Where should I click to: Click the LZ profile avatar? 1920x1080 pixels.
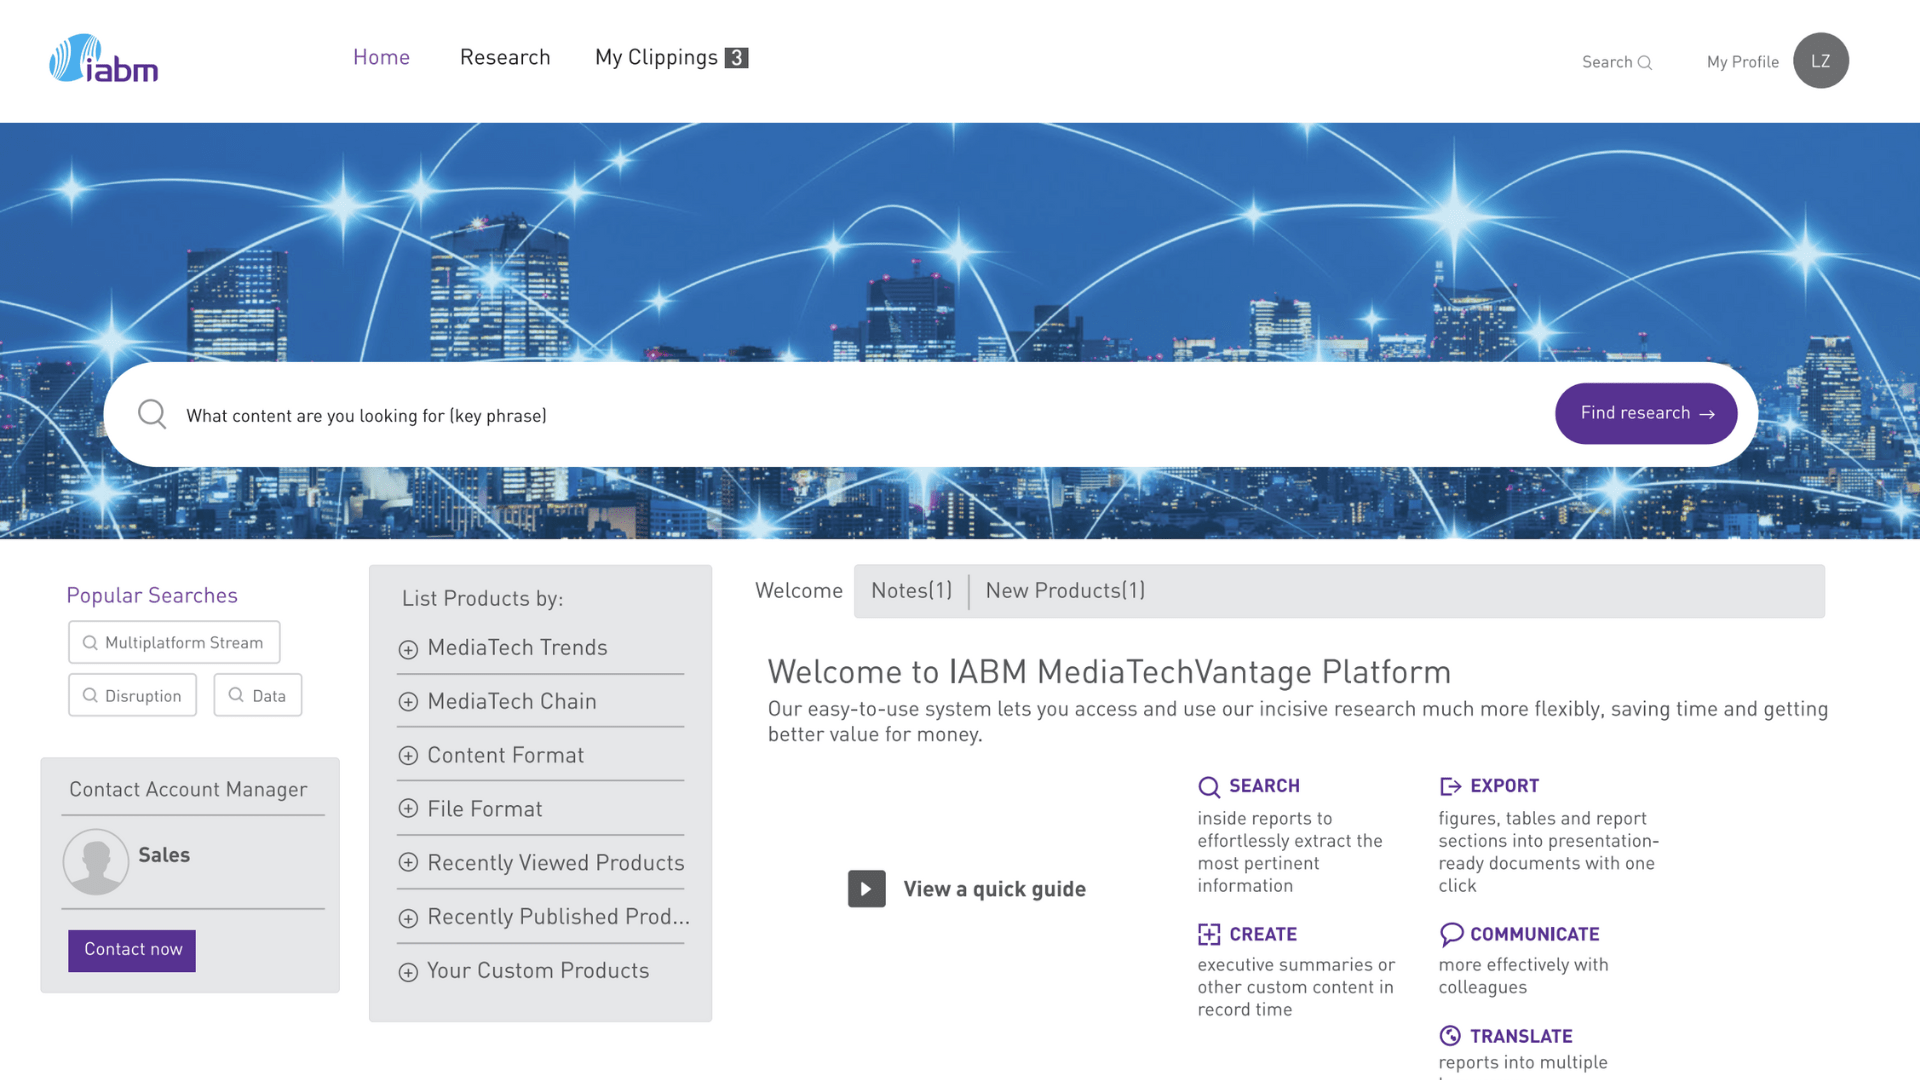(x=1821, y=60)
